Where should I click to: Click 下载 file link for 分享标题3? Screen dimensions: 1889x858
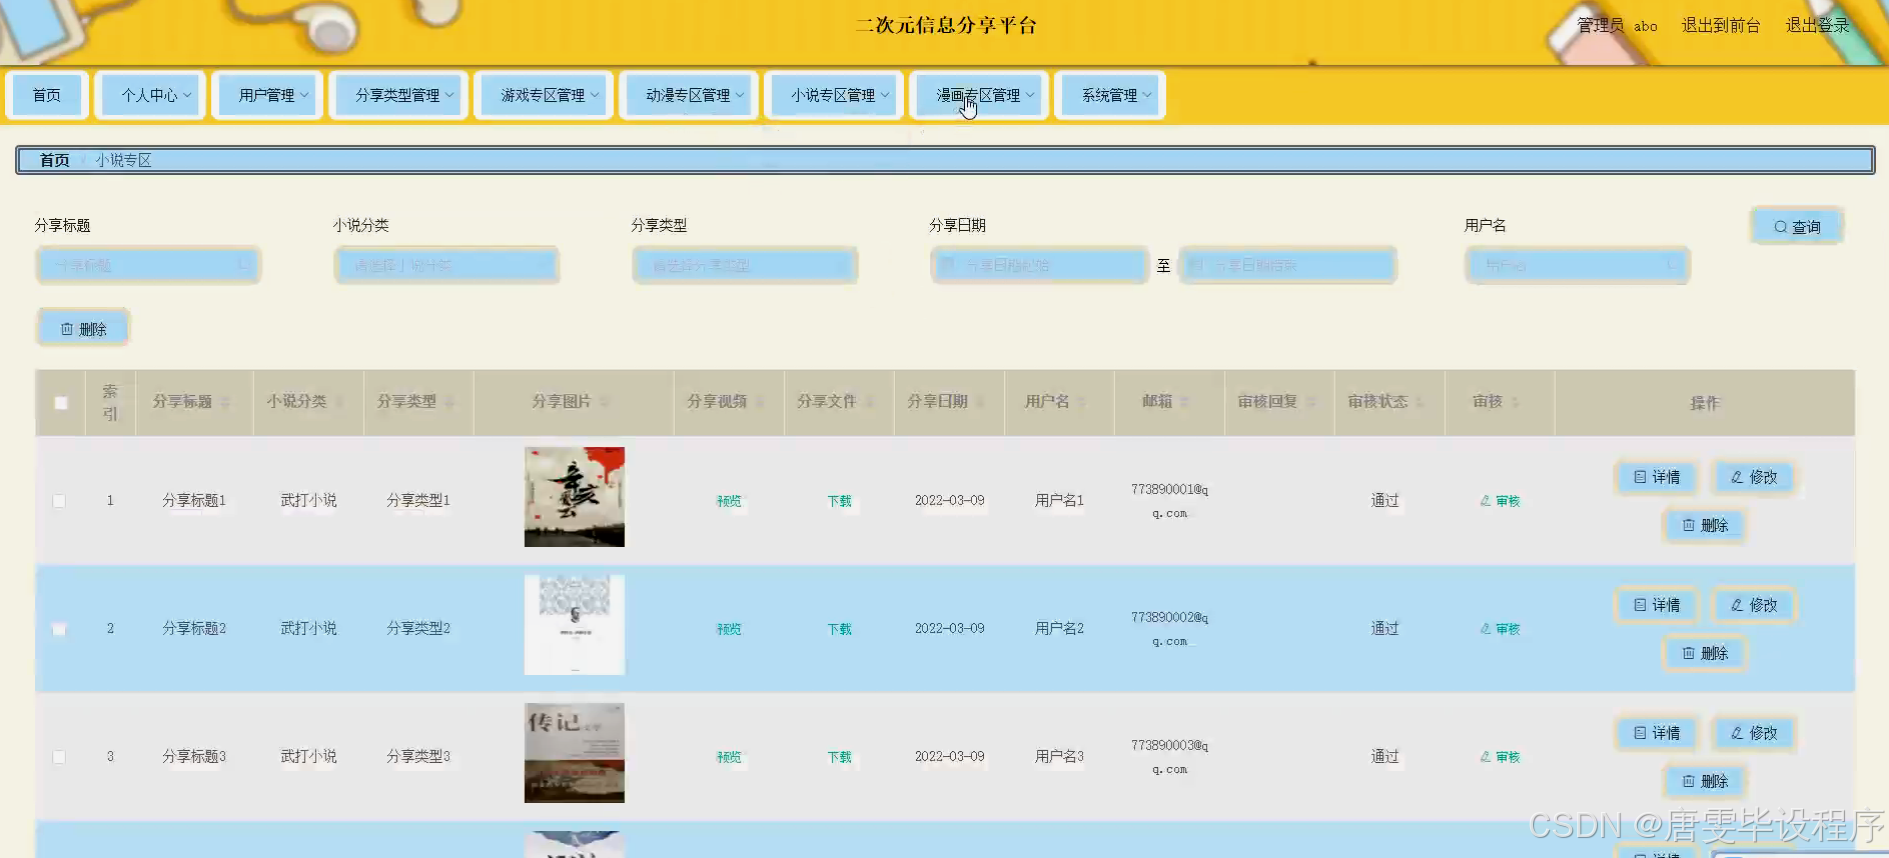pyautogui.click(x=839, y=757)
